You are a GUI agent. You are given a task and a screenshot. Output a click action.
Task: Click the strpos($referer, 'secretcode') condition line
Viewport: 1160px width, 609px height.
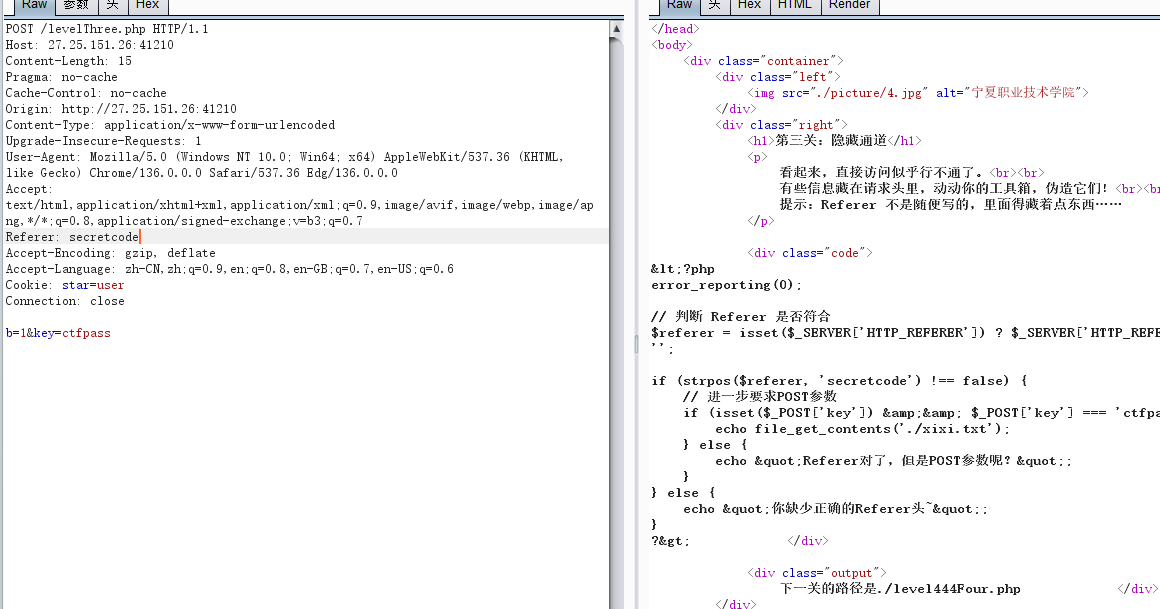tap(839, 381)
